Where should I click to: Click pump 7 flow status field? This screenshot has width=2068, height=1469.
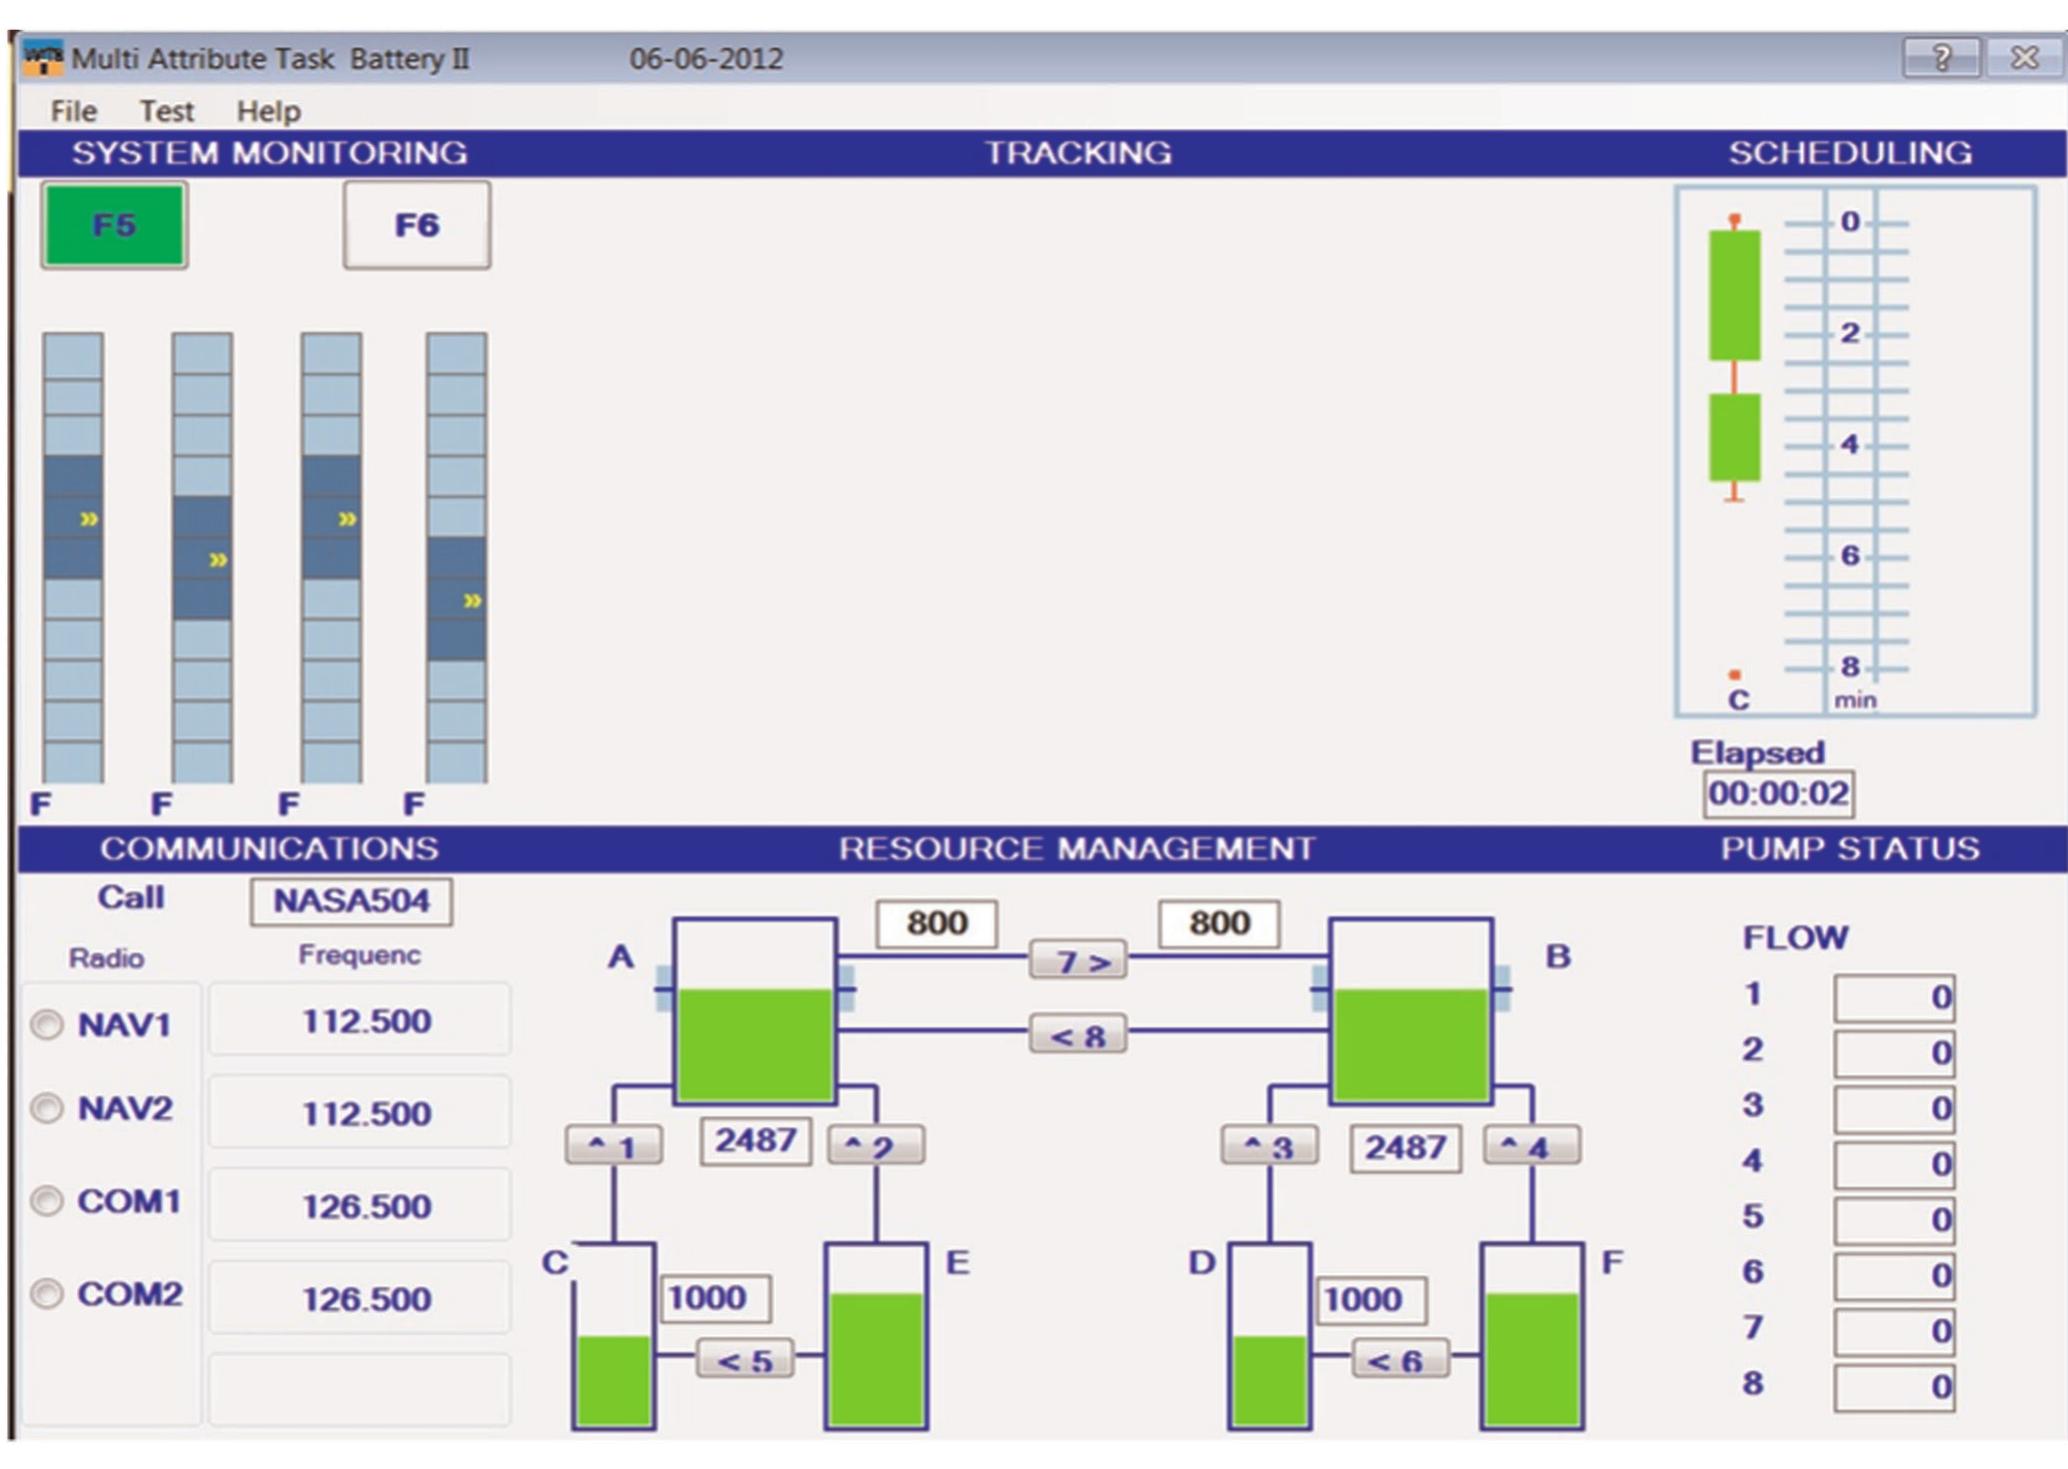pyautogui.click(x=1894, y=1332)
